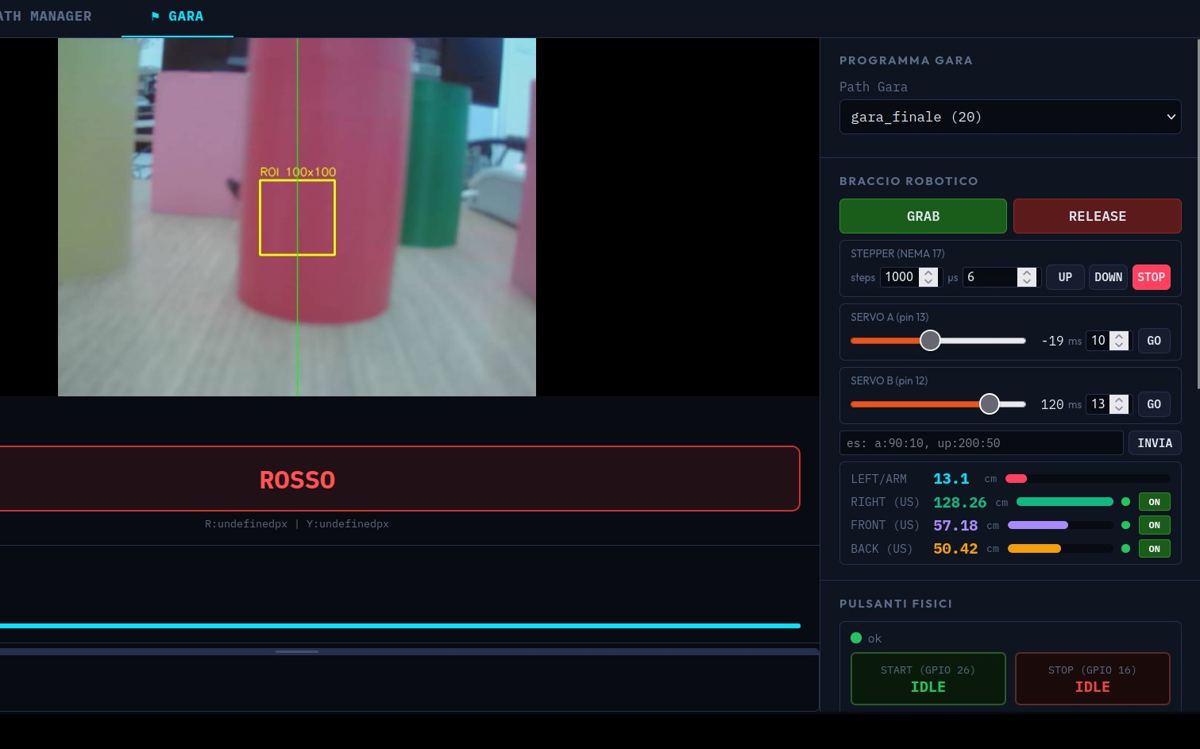Image resolution: width=1200 pixels, height=749 pixels.
Task: Click GO for Servo A
Action: coord(1154,340)
